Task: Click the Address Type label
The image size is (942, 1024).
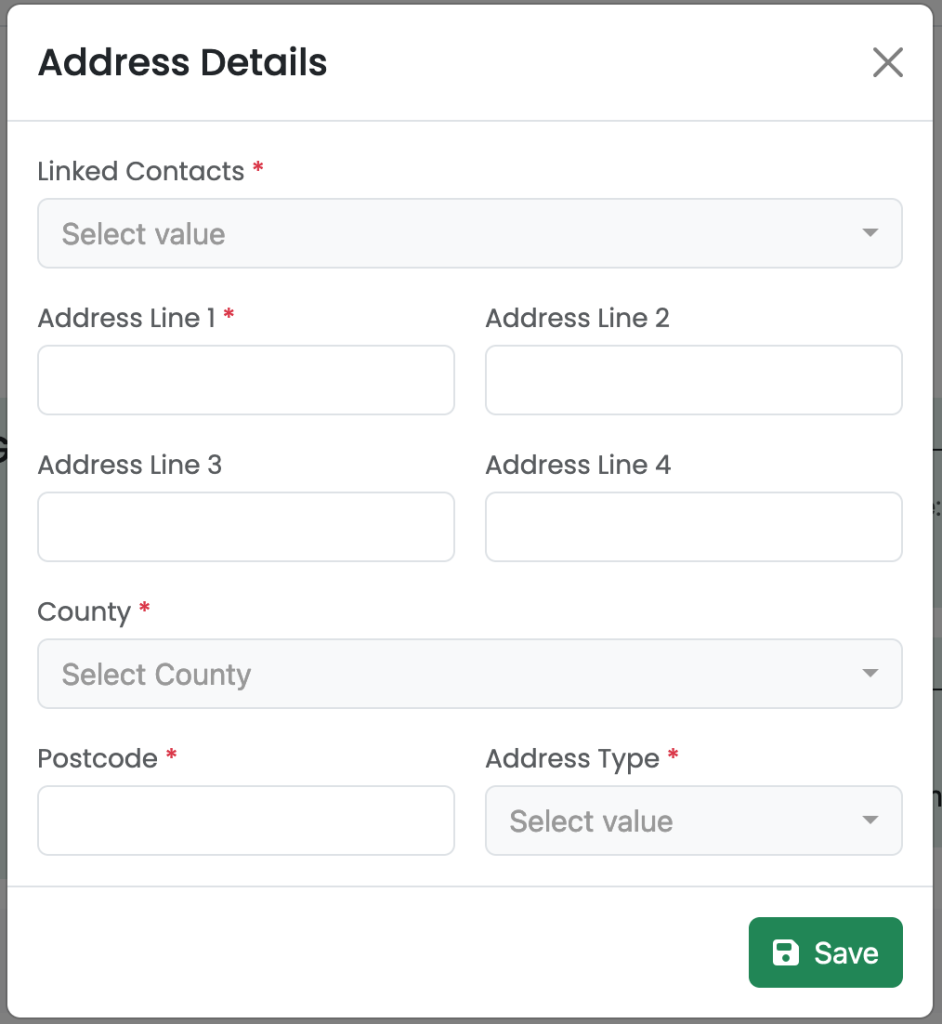Action: [x=572, y=759]
